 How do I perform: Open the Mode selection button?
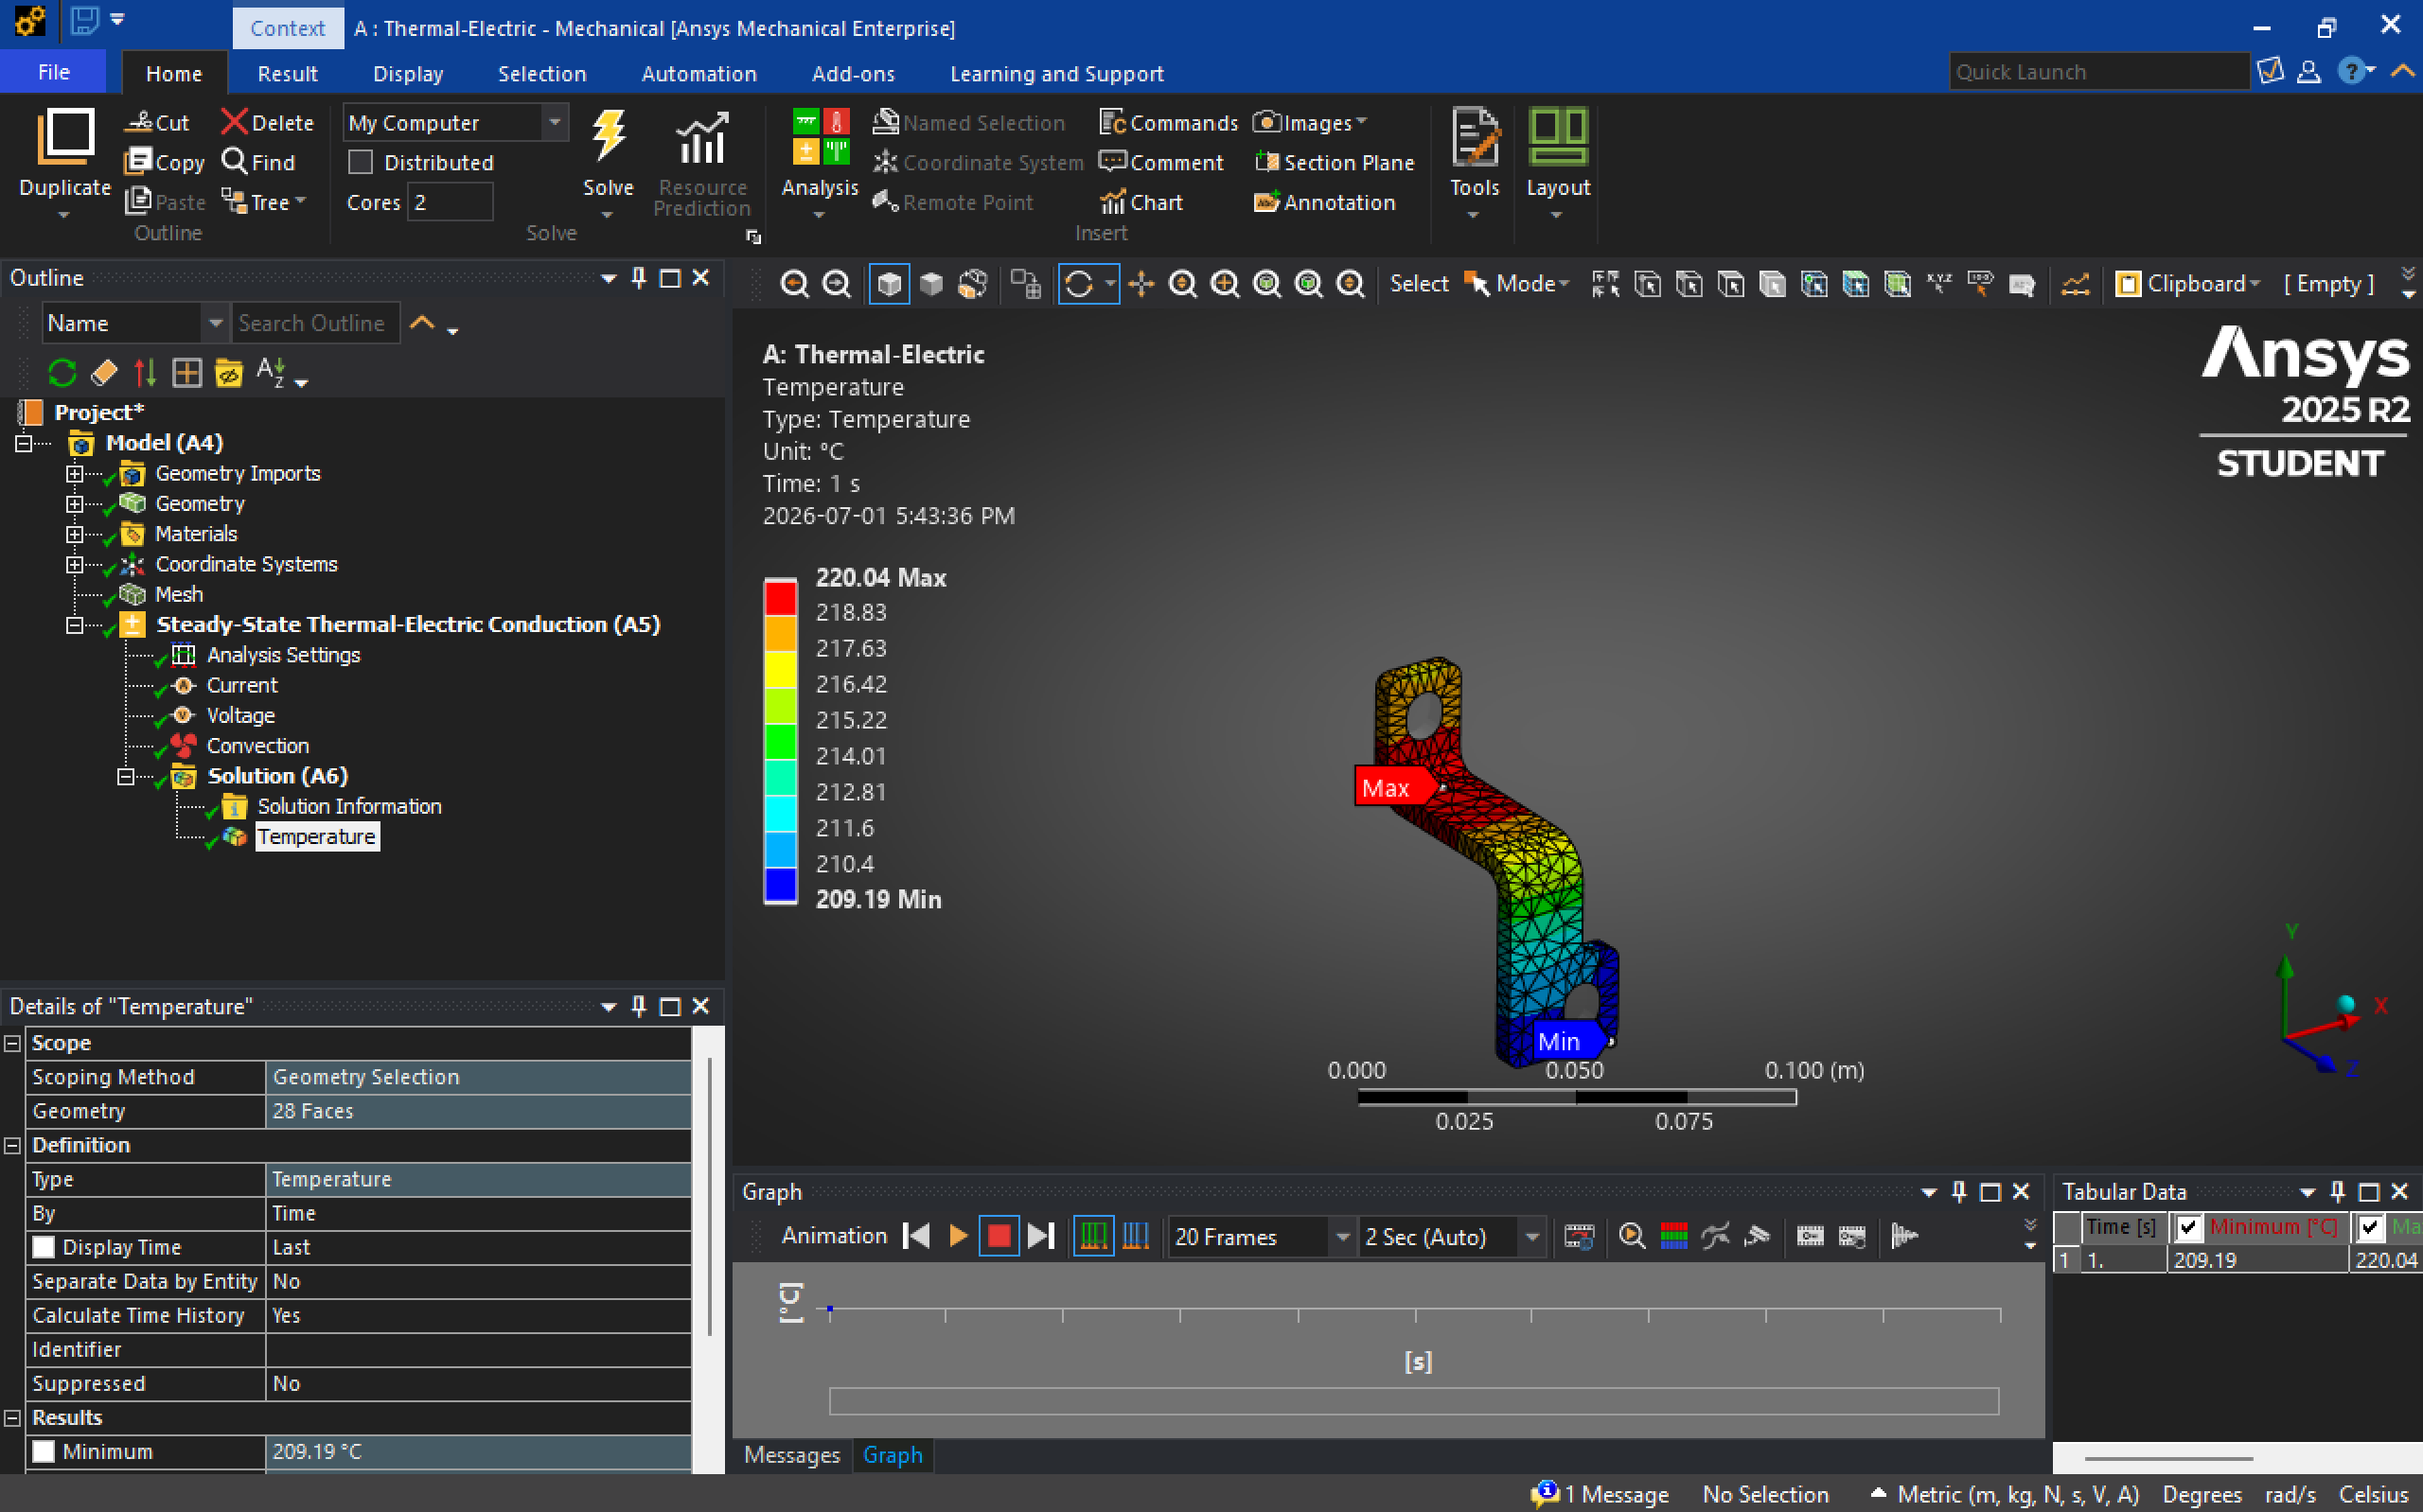coord(1517,284)
